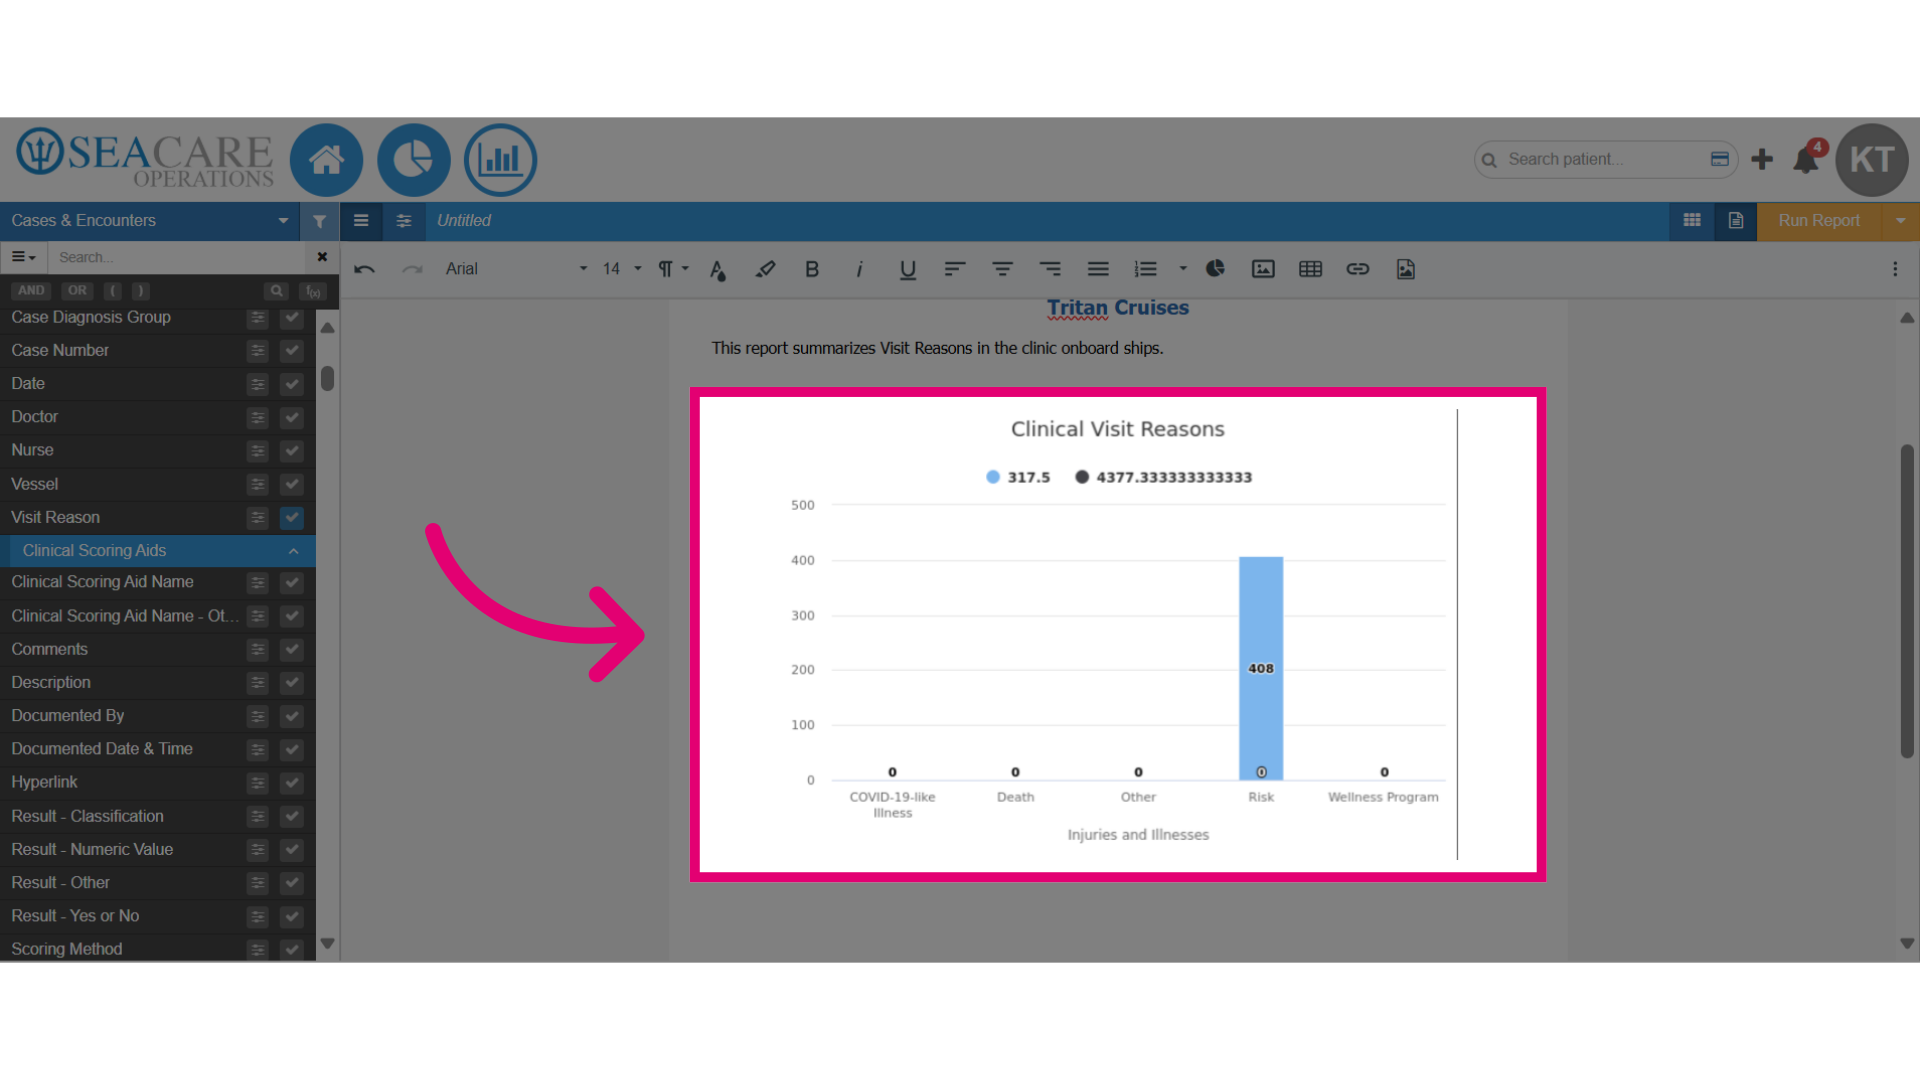
Task: Justify text alignment
Action: pyautogui.click(x=1098, y=269)
